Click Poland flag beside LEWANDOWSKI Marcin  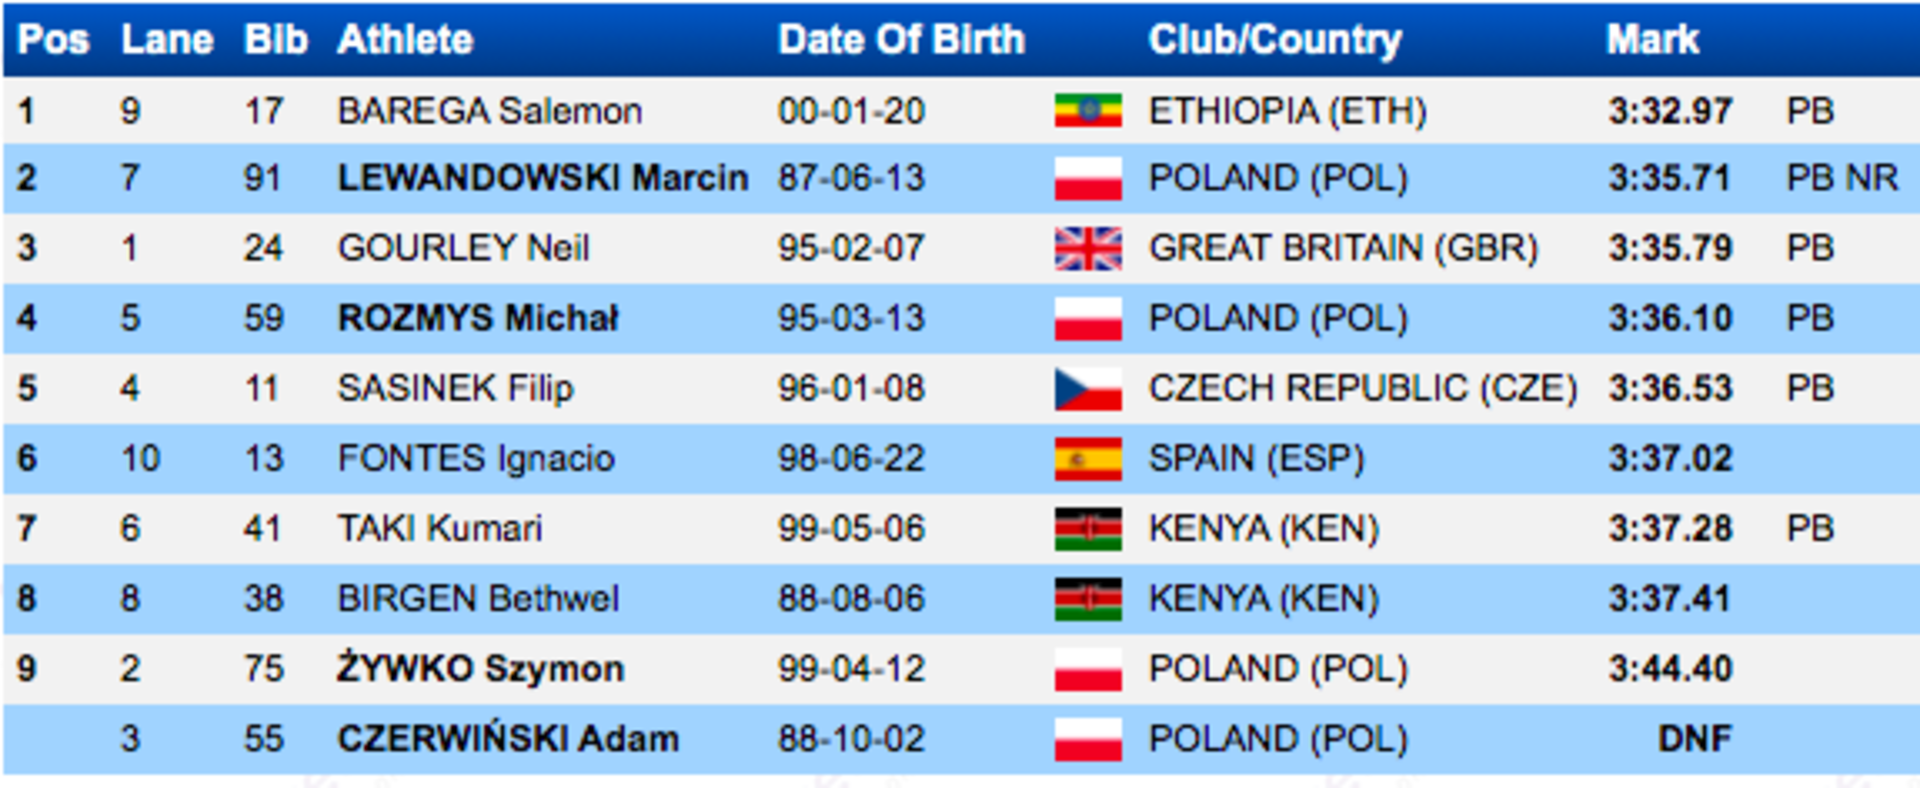pyautogui.click(x=1088, y=179)
